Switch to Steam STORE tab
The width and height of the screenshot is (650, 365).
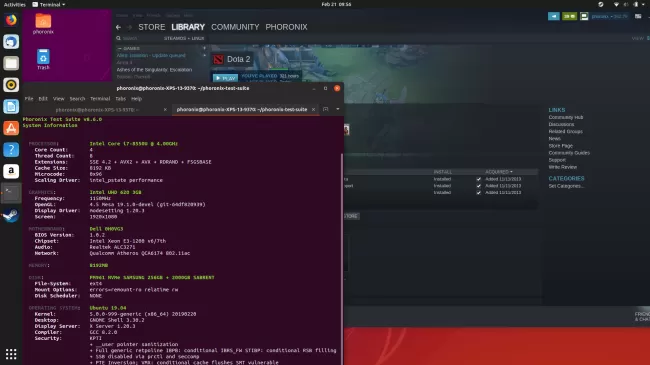pyautogui.click(x=152, y=27)
